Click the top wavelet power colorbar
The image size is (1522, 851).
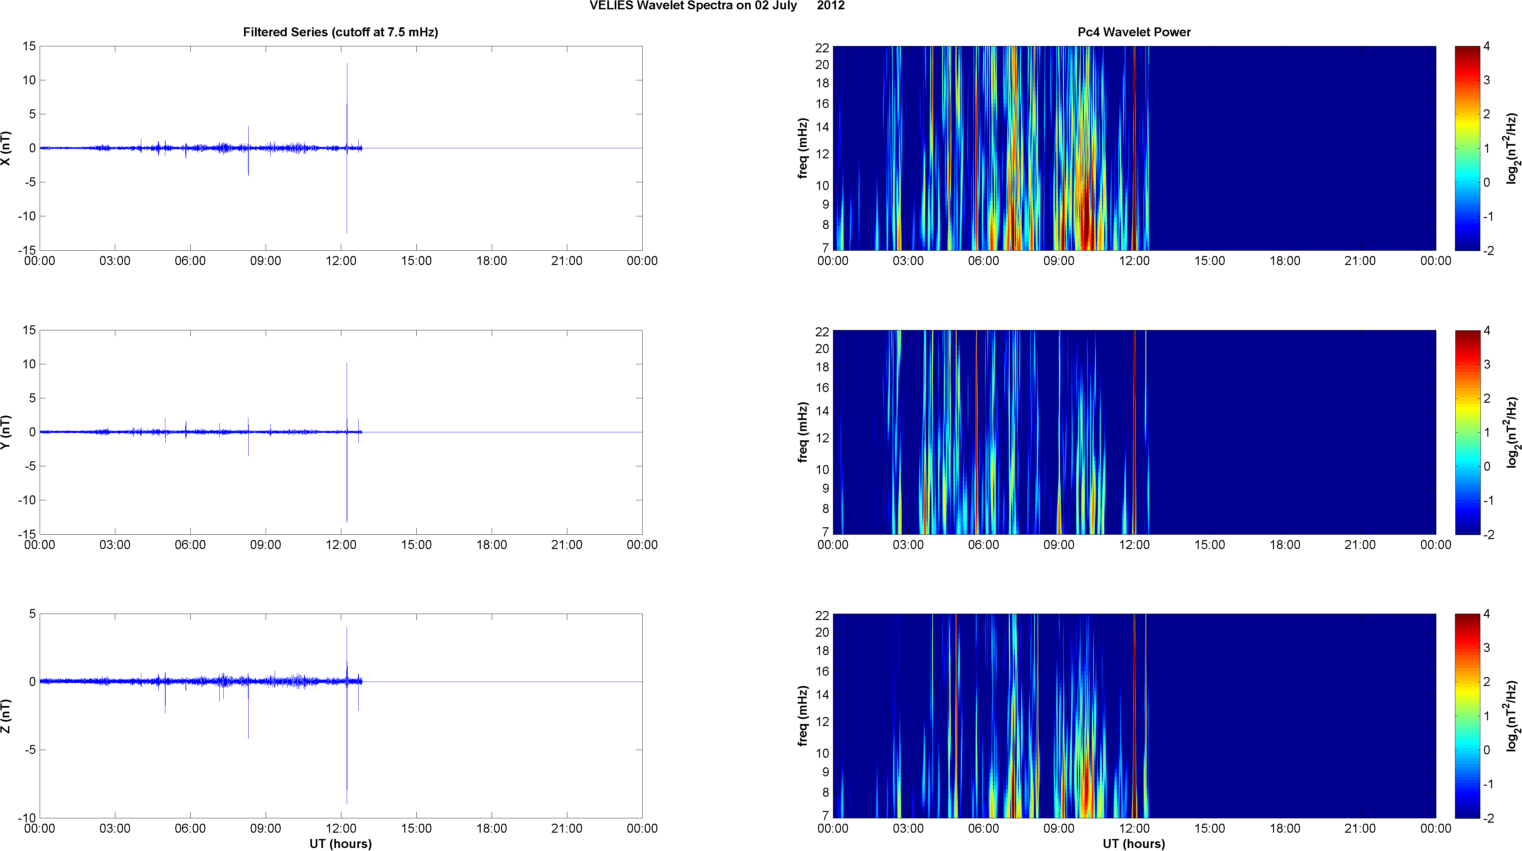coord(1466,148)
